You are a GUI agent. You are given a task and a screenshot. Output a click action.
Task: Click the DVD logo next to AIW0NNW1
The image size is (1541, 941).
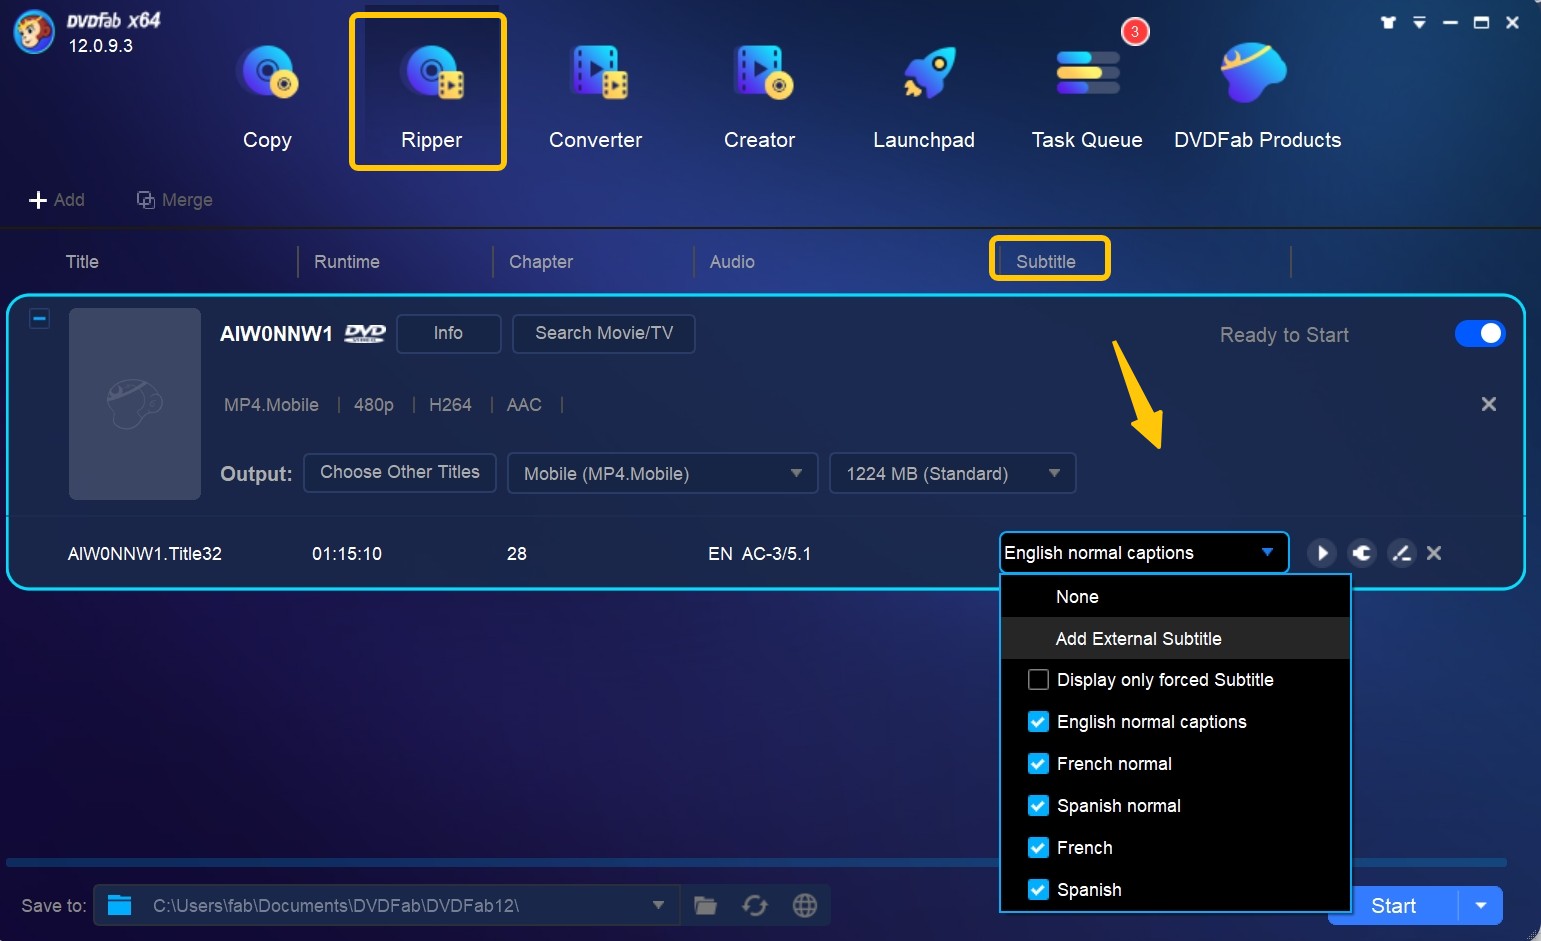(x=365, y=334)
